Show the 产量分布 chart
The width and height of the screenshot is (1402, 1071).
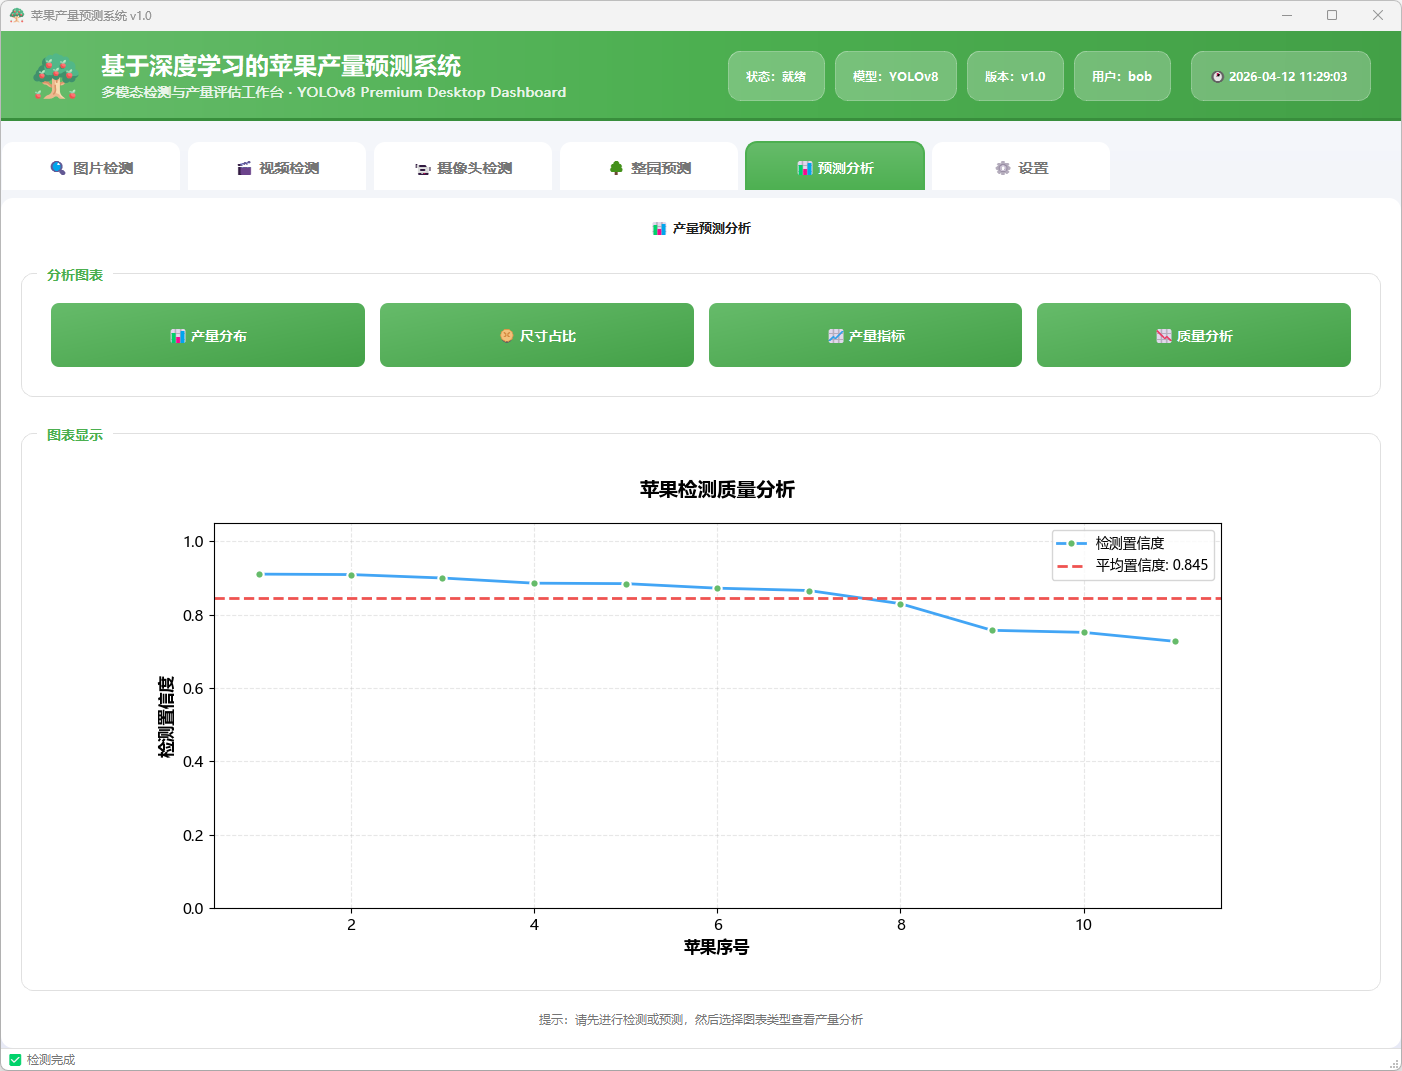(x=208, y=336)
